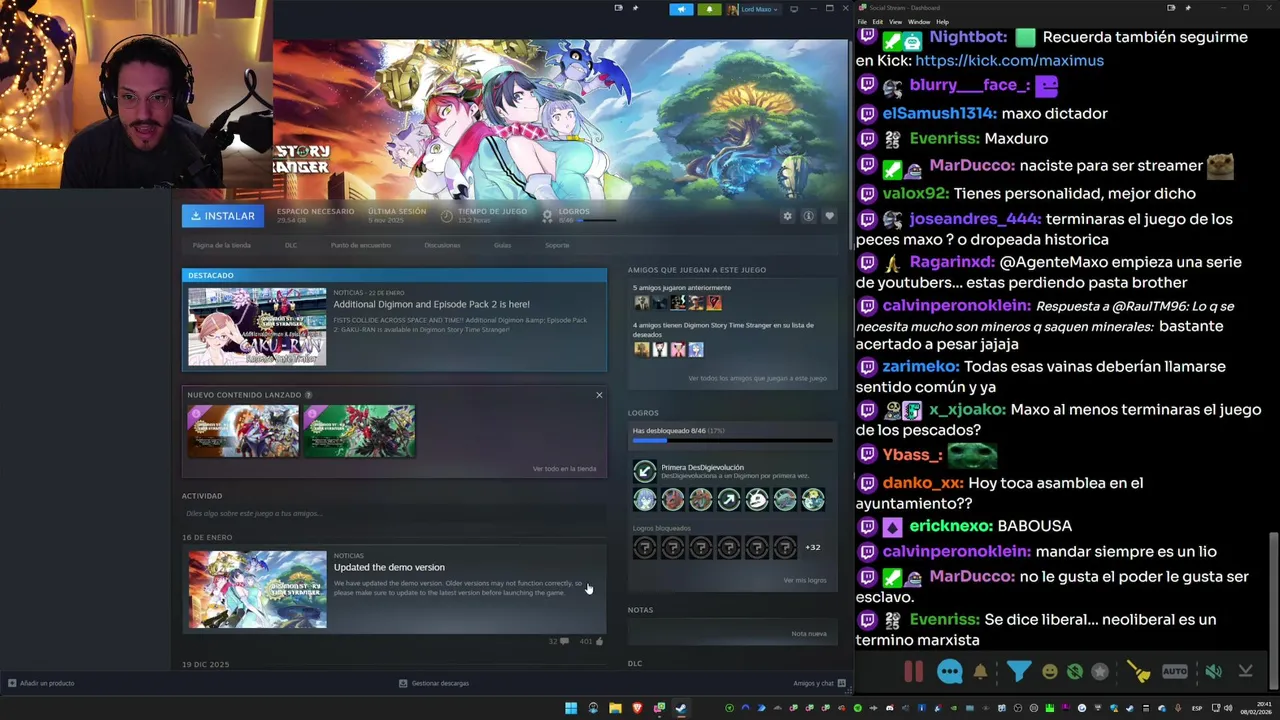Click the Steam taskbar icon
This screenshot has width=1280, height=720.
(x=681, y=708)
